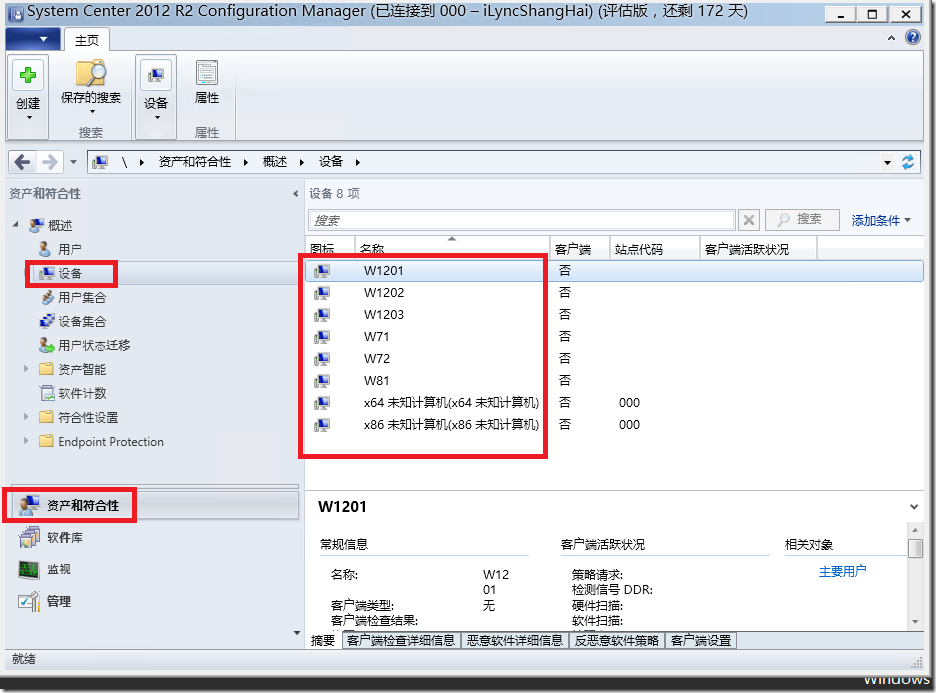This screenshot has width=936, height=693.
Task: Open the blue application menu dropdown
Action: 32,39
